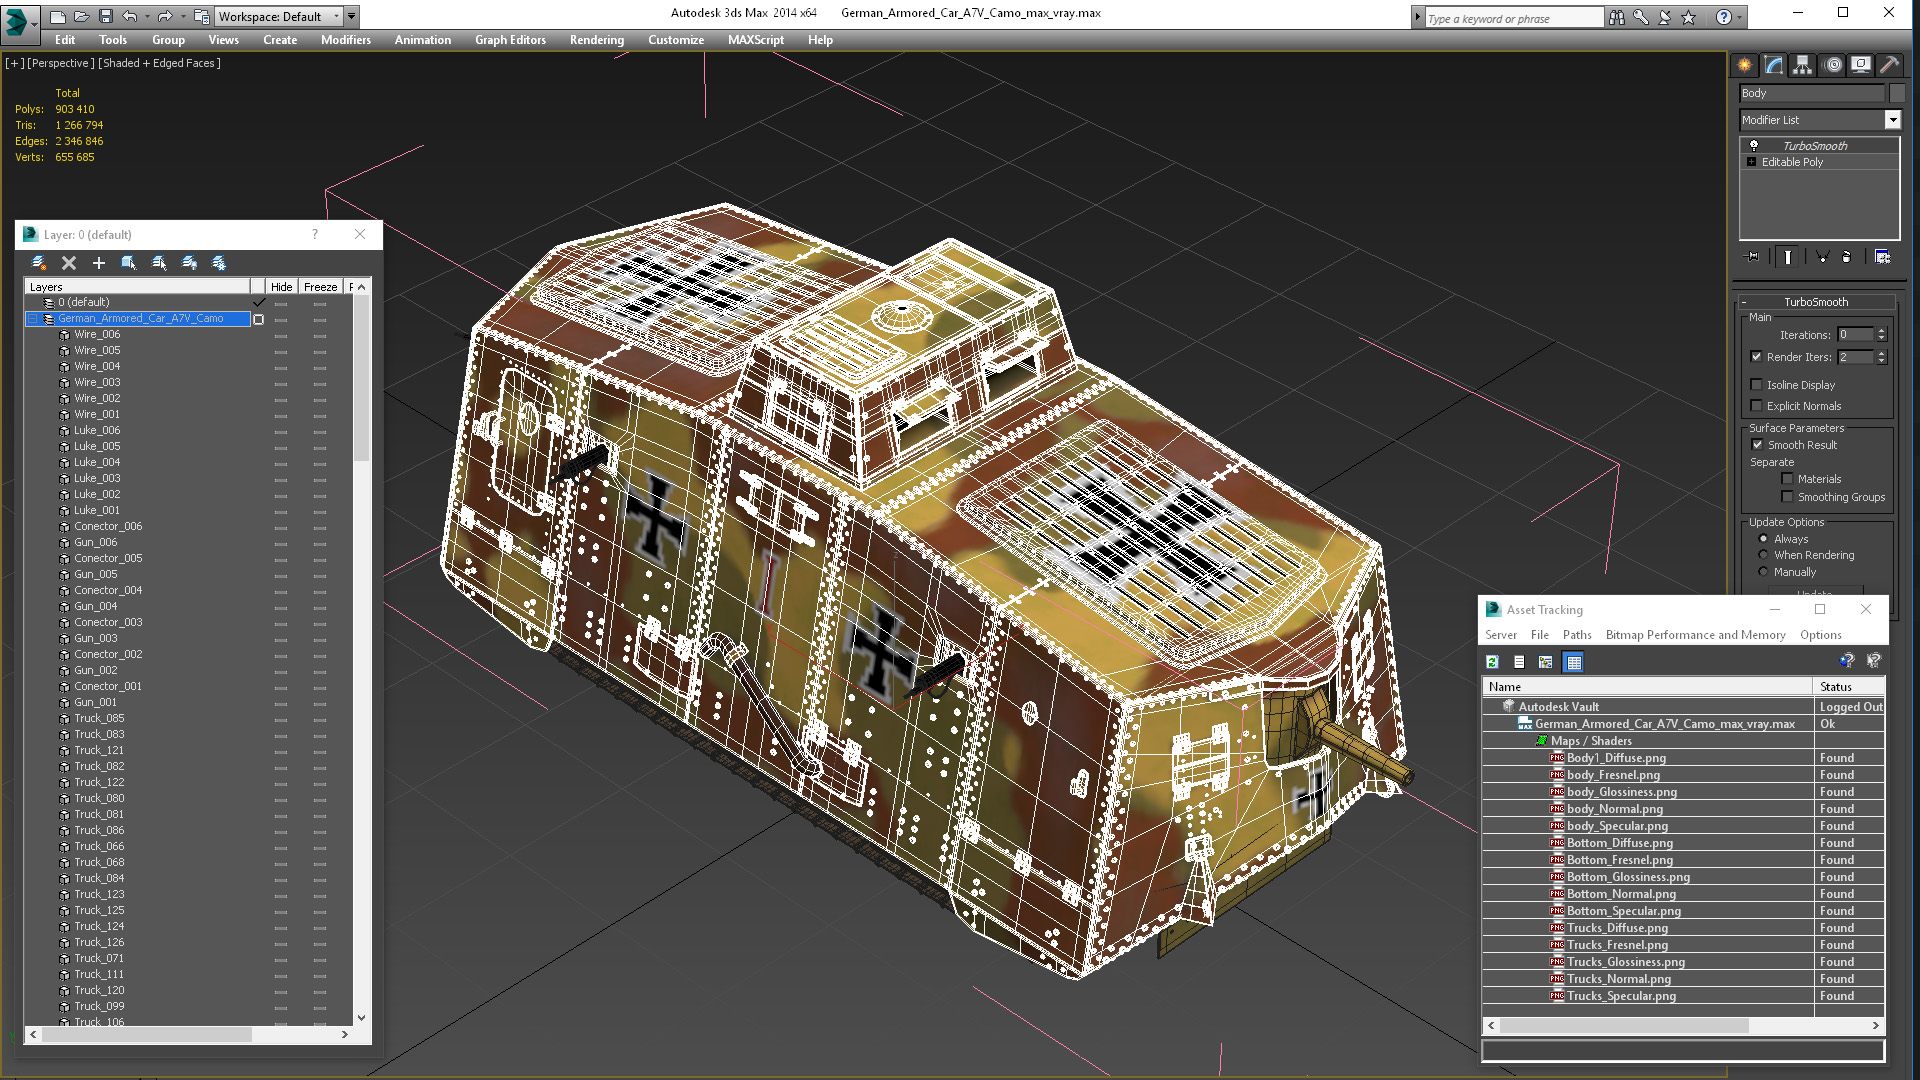Click the Undo arrow icon

(129, 16)
